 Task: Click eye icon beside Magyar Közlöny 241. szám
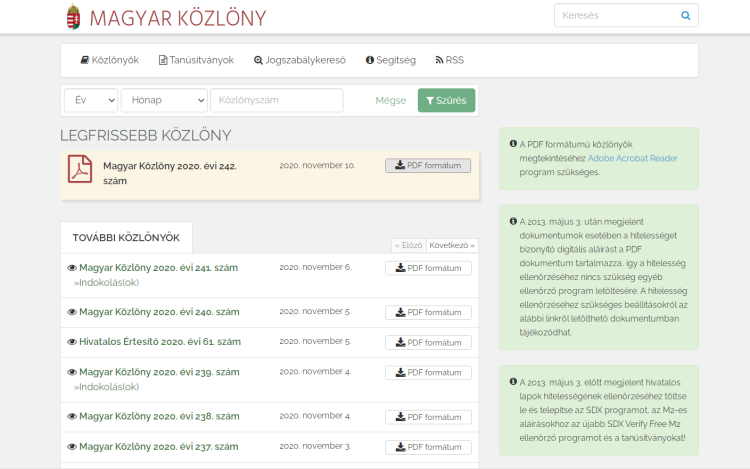pyautogui.click(x=72, y=268)
